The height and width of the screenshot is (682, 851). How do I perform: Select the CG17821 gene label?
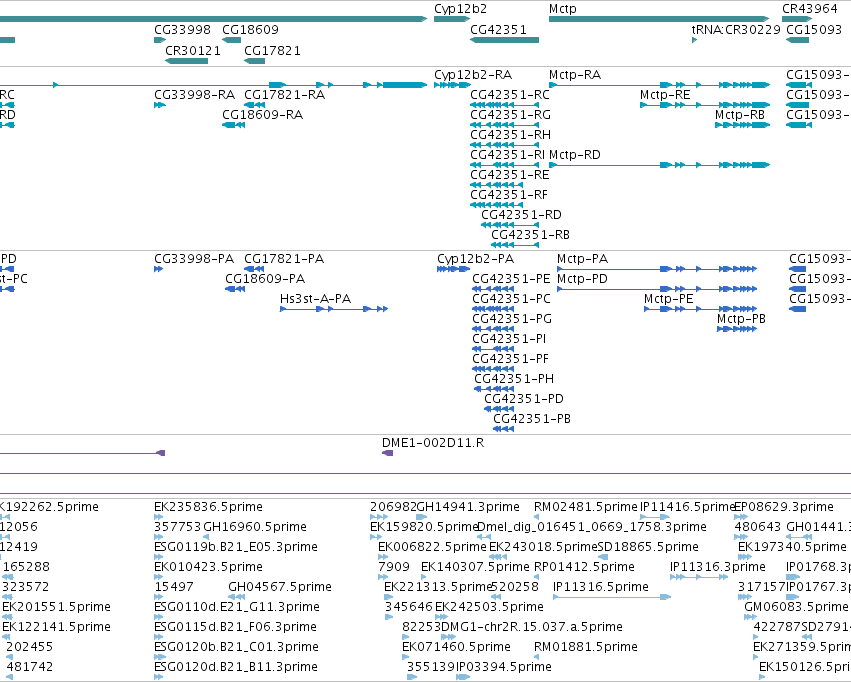pos(272,50)
